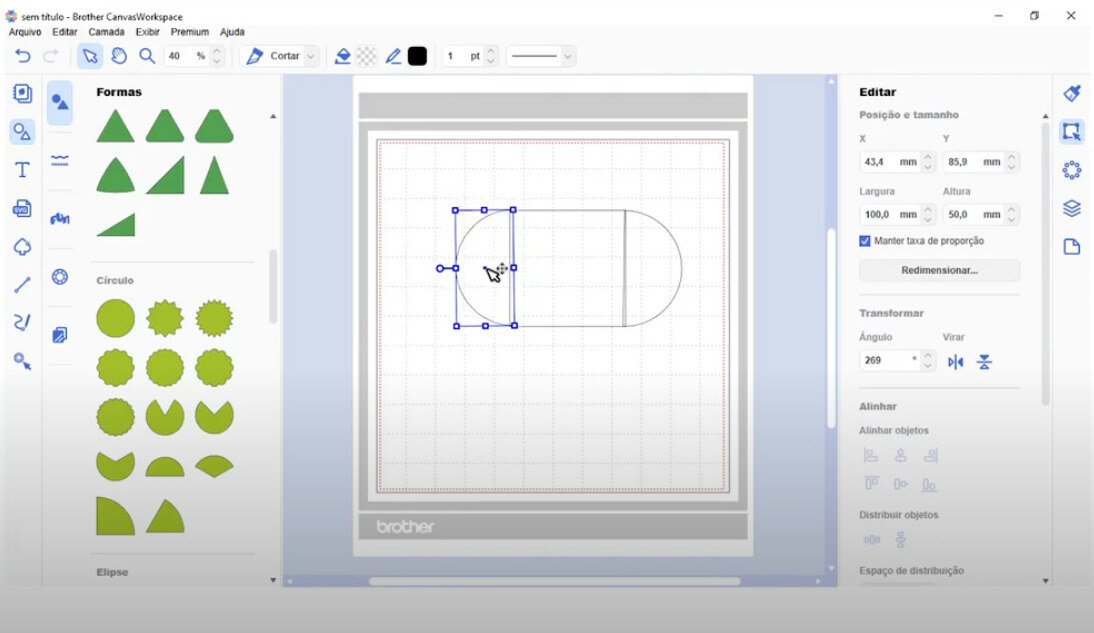
Task: Open the Text tool in left sidebar
Action: click(22, 170)
